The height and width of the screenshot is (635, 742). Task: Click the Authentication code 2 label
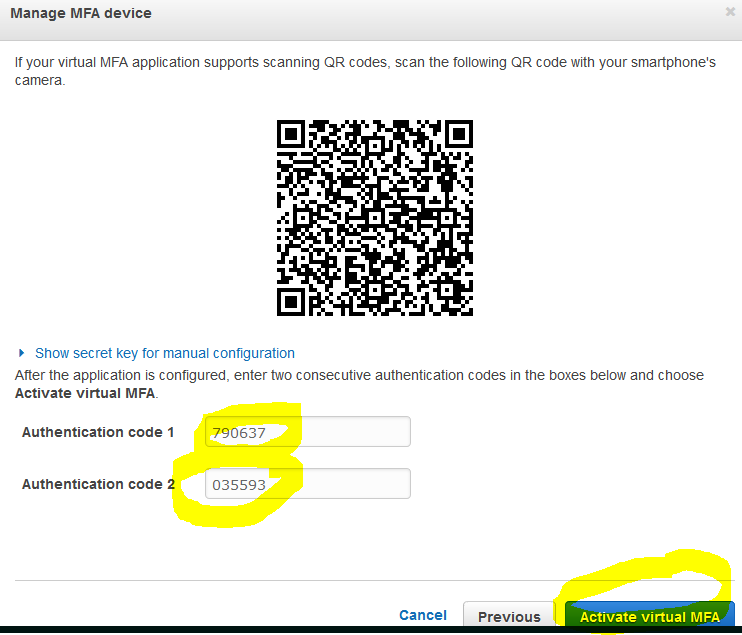pos(98,484)
